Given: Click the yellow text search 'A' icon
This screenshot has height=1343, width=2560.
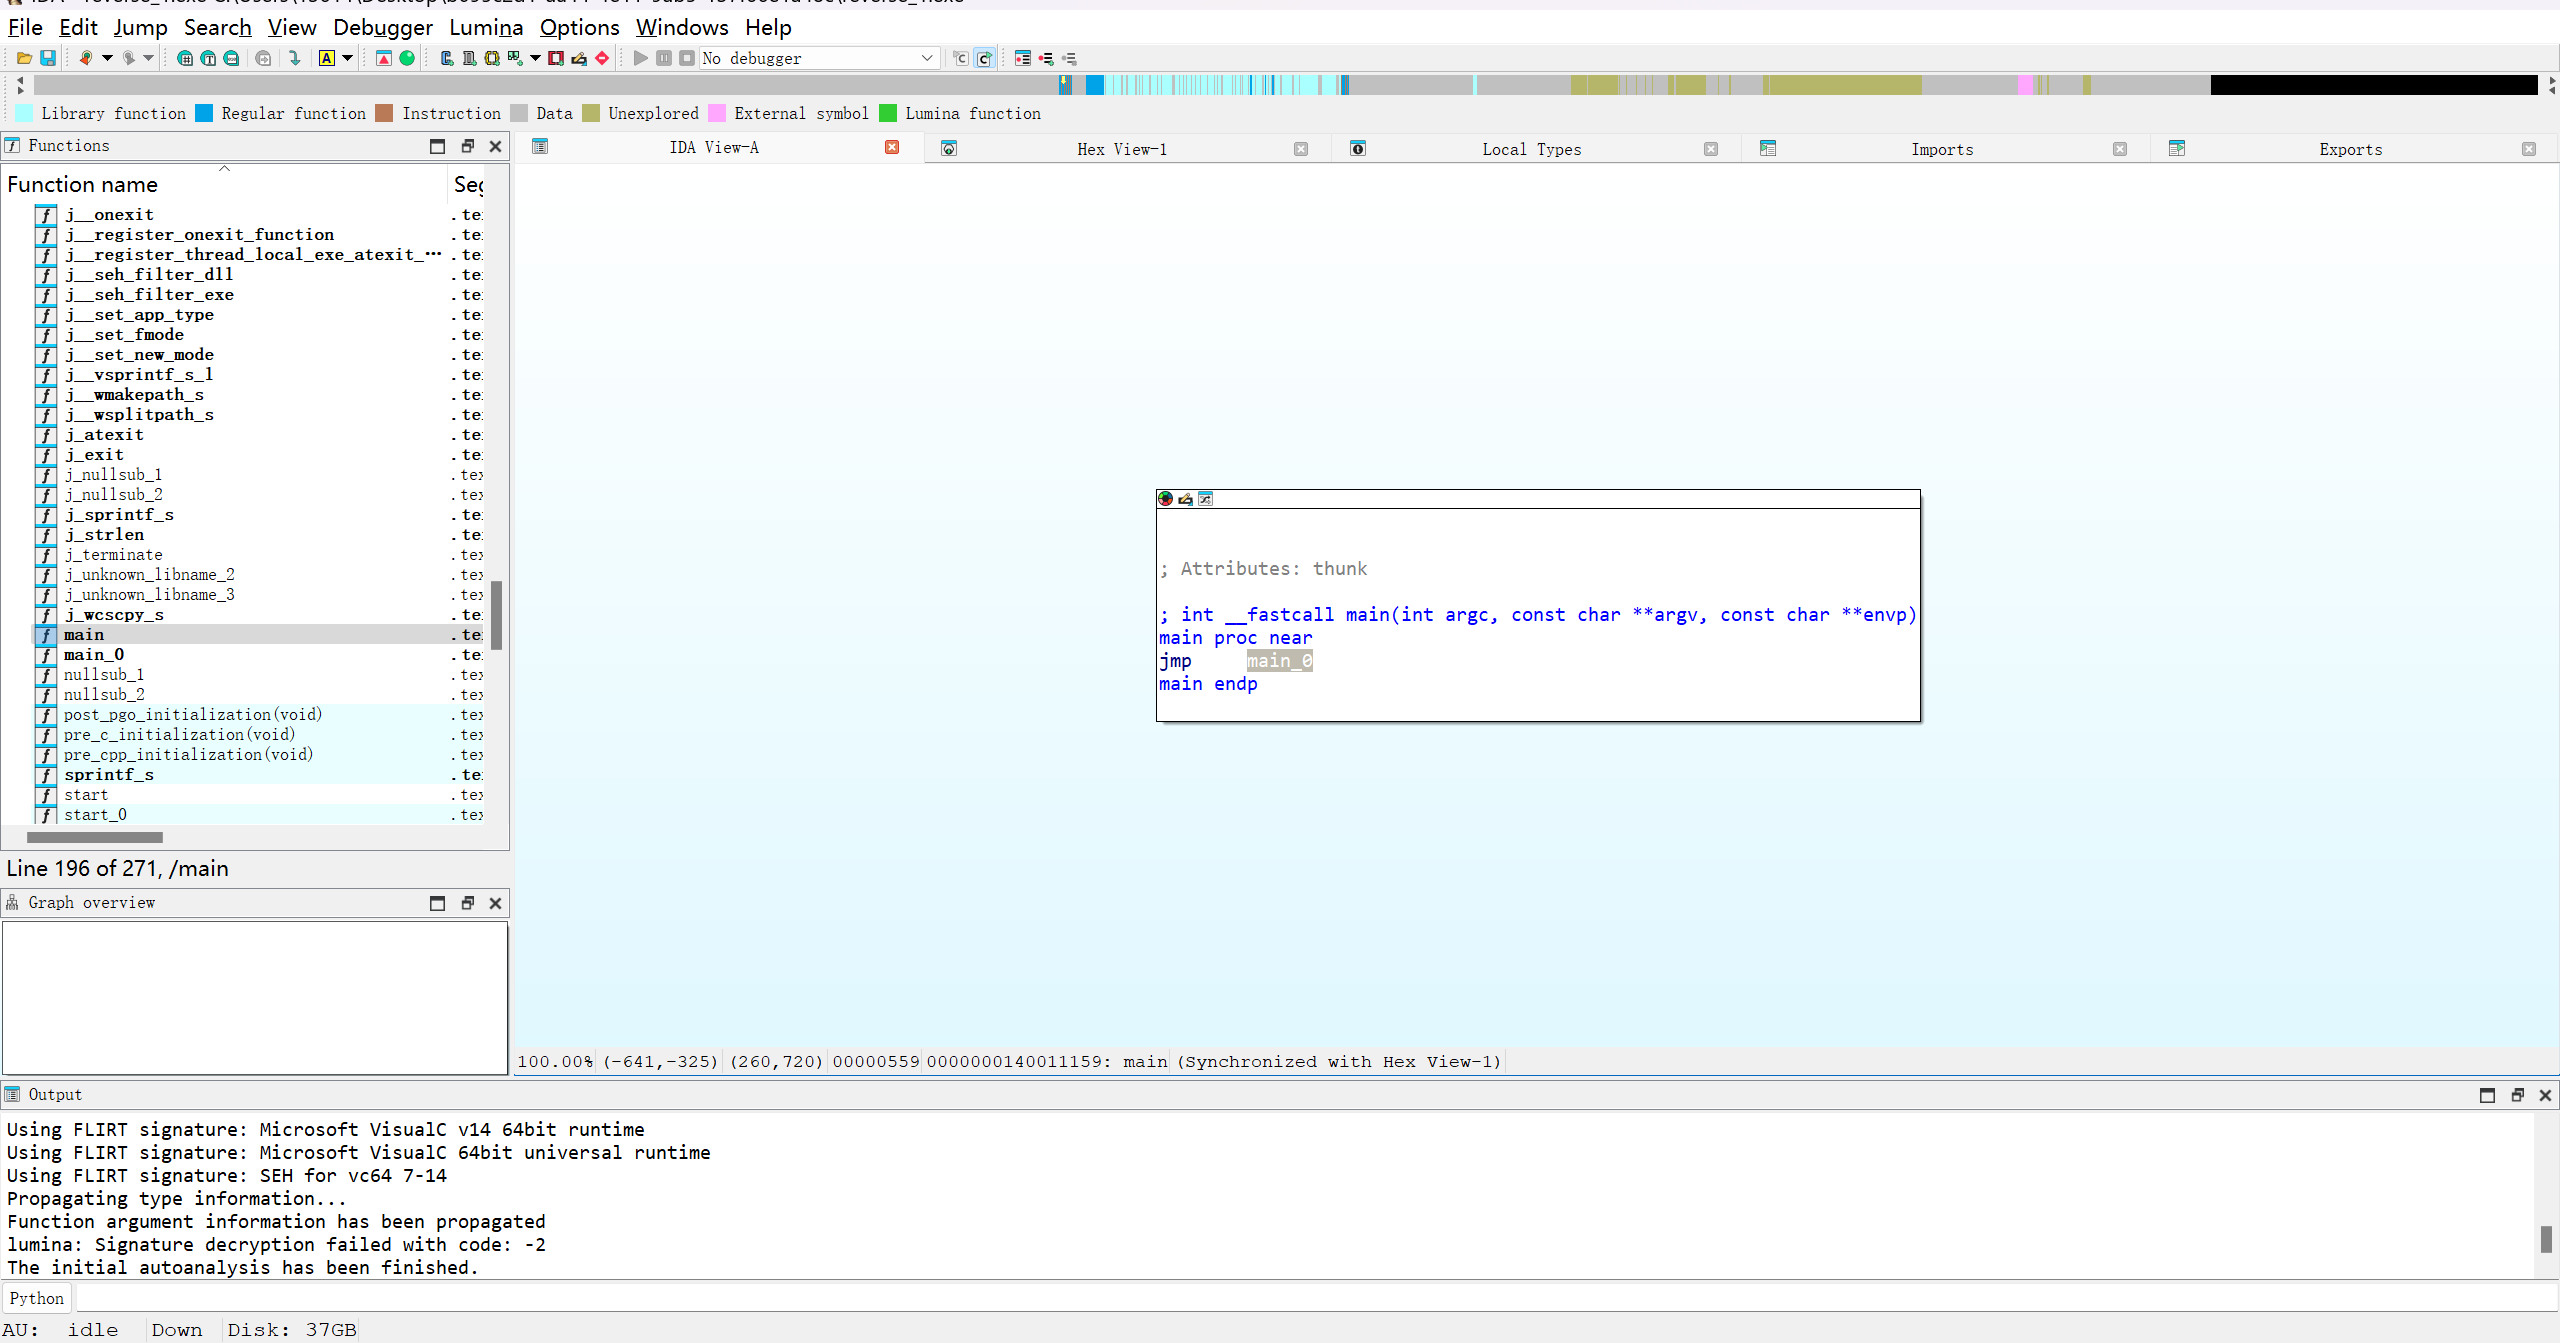Looking at the screenshot, I should (327, 58).
